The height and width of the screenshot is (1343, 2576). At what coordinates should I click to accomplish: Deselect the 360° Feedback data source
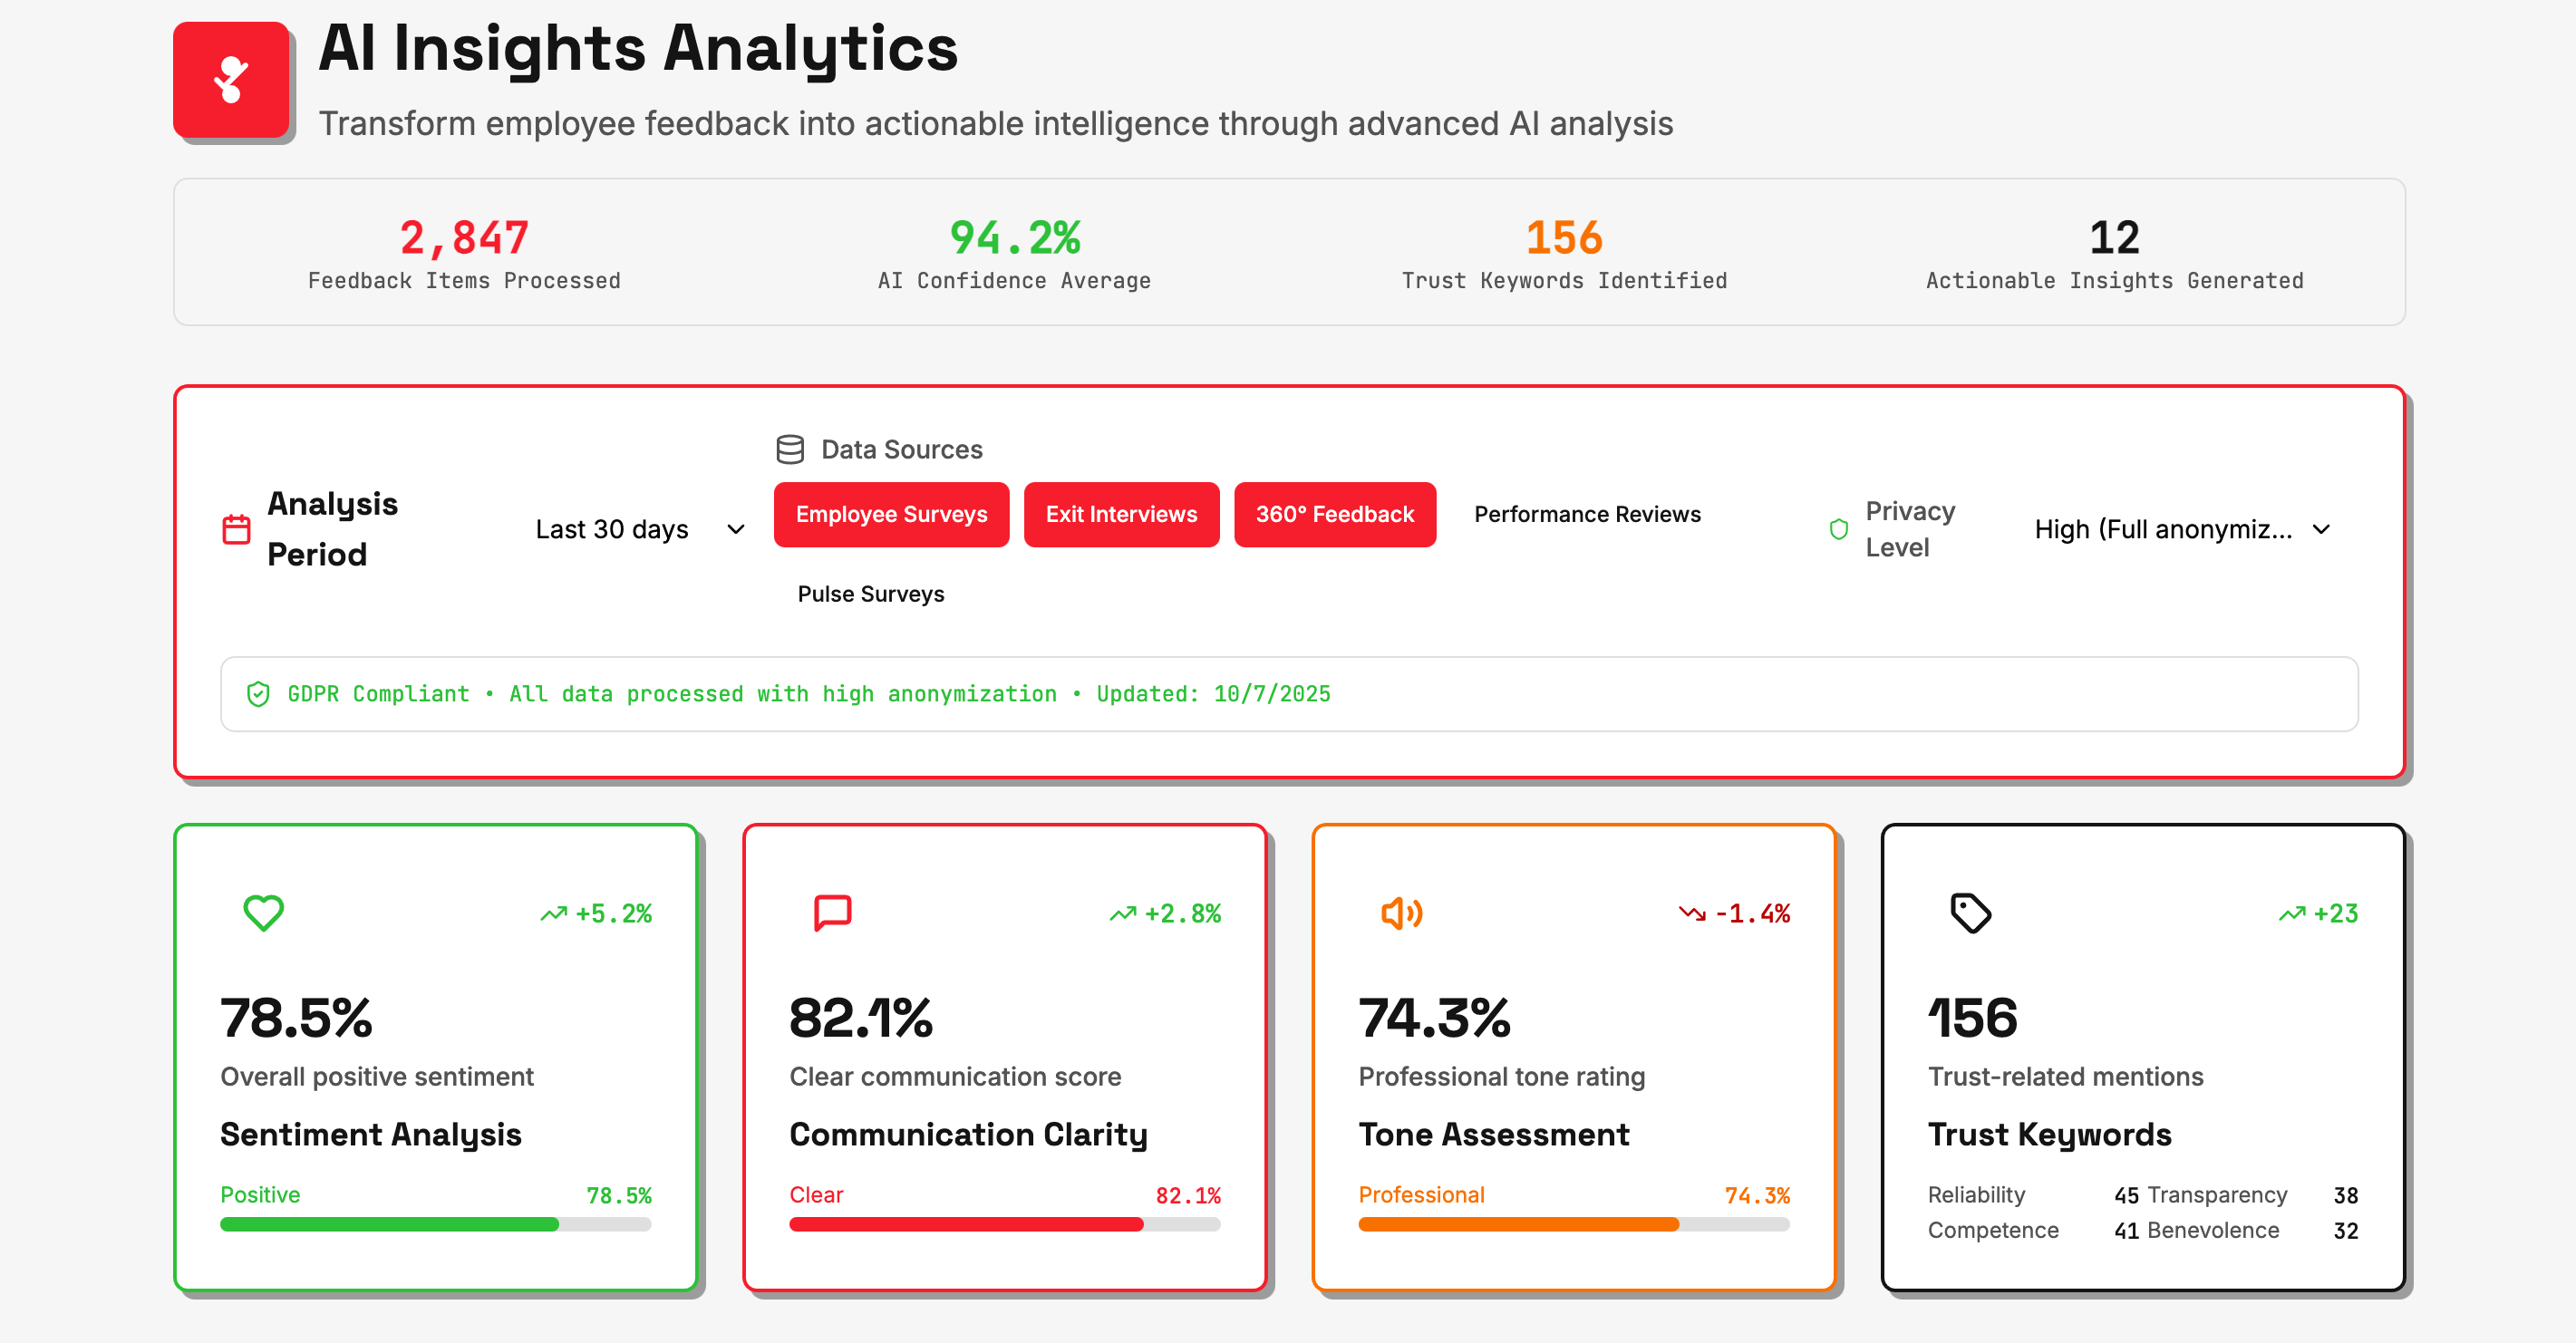[x=1335, y=514]
